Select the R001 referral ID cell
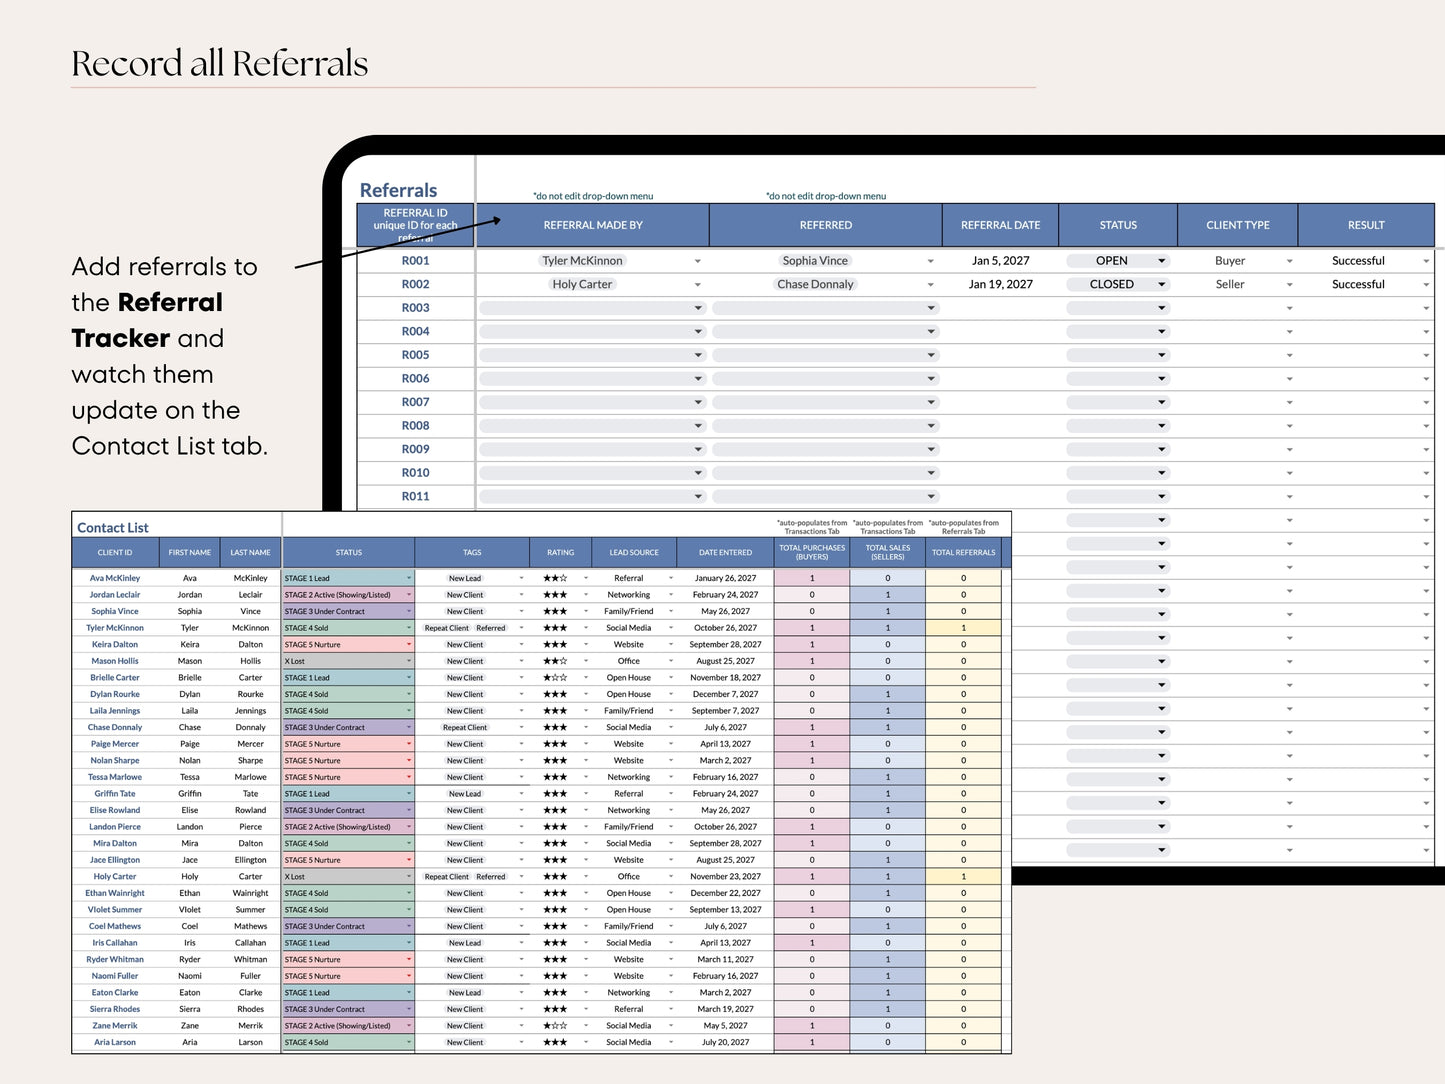The image size is (1445, 1084). [416, 261]
